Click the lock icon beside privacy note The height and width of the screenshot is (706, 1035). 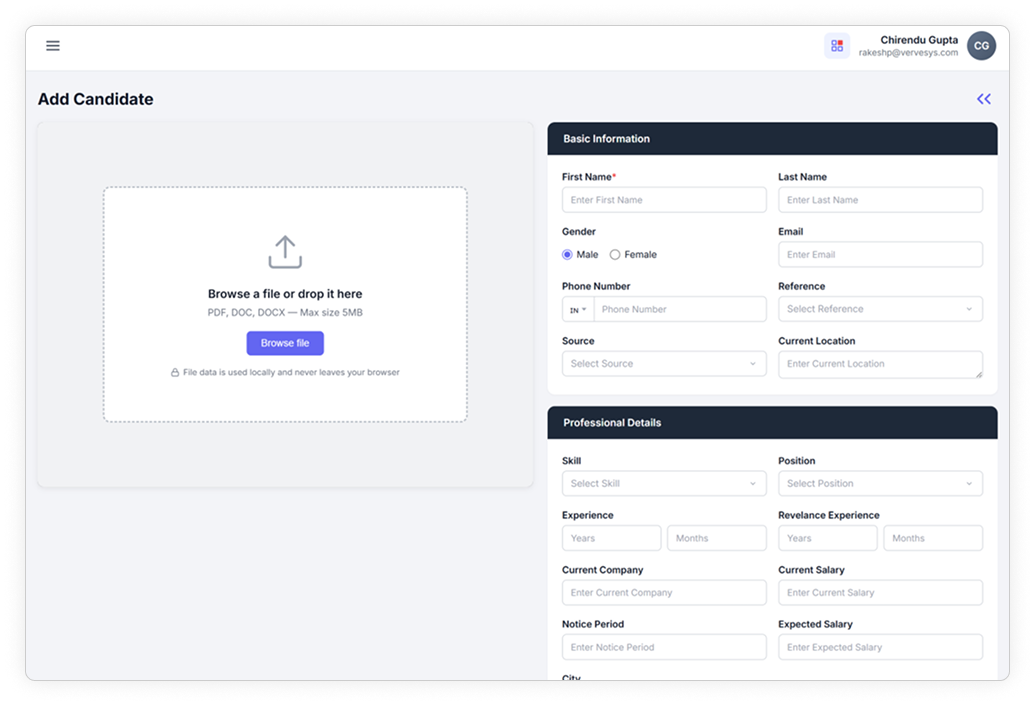click(175, 373)
